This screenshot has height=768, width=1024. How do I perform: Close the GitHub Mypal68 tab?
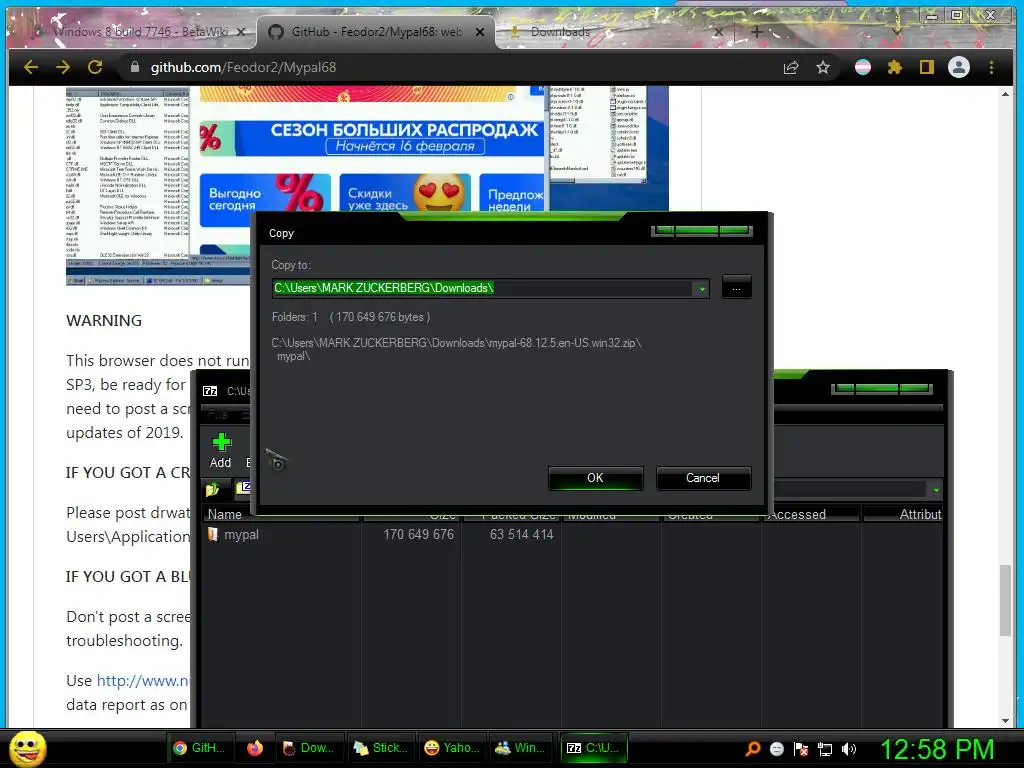(480, 31)
